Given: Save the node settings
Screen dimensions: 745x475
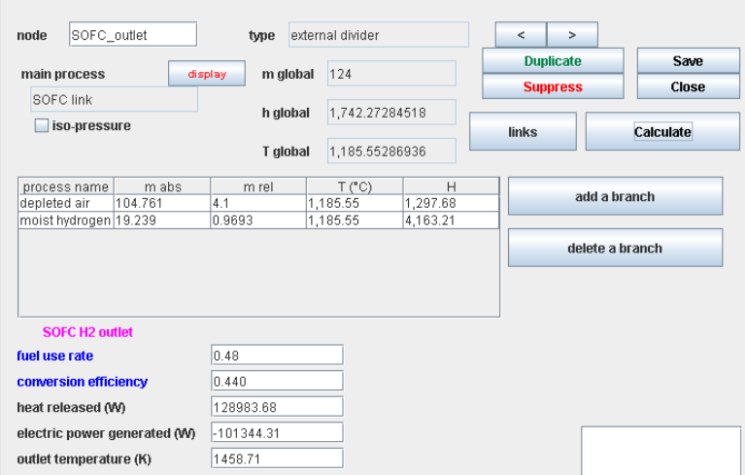Looking at the screenshot, I should [x=687, y=61].
